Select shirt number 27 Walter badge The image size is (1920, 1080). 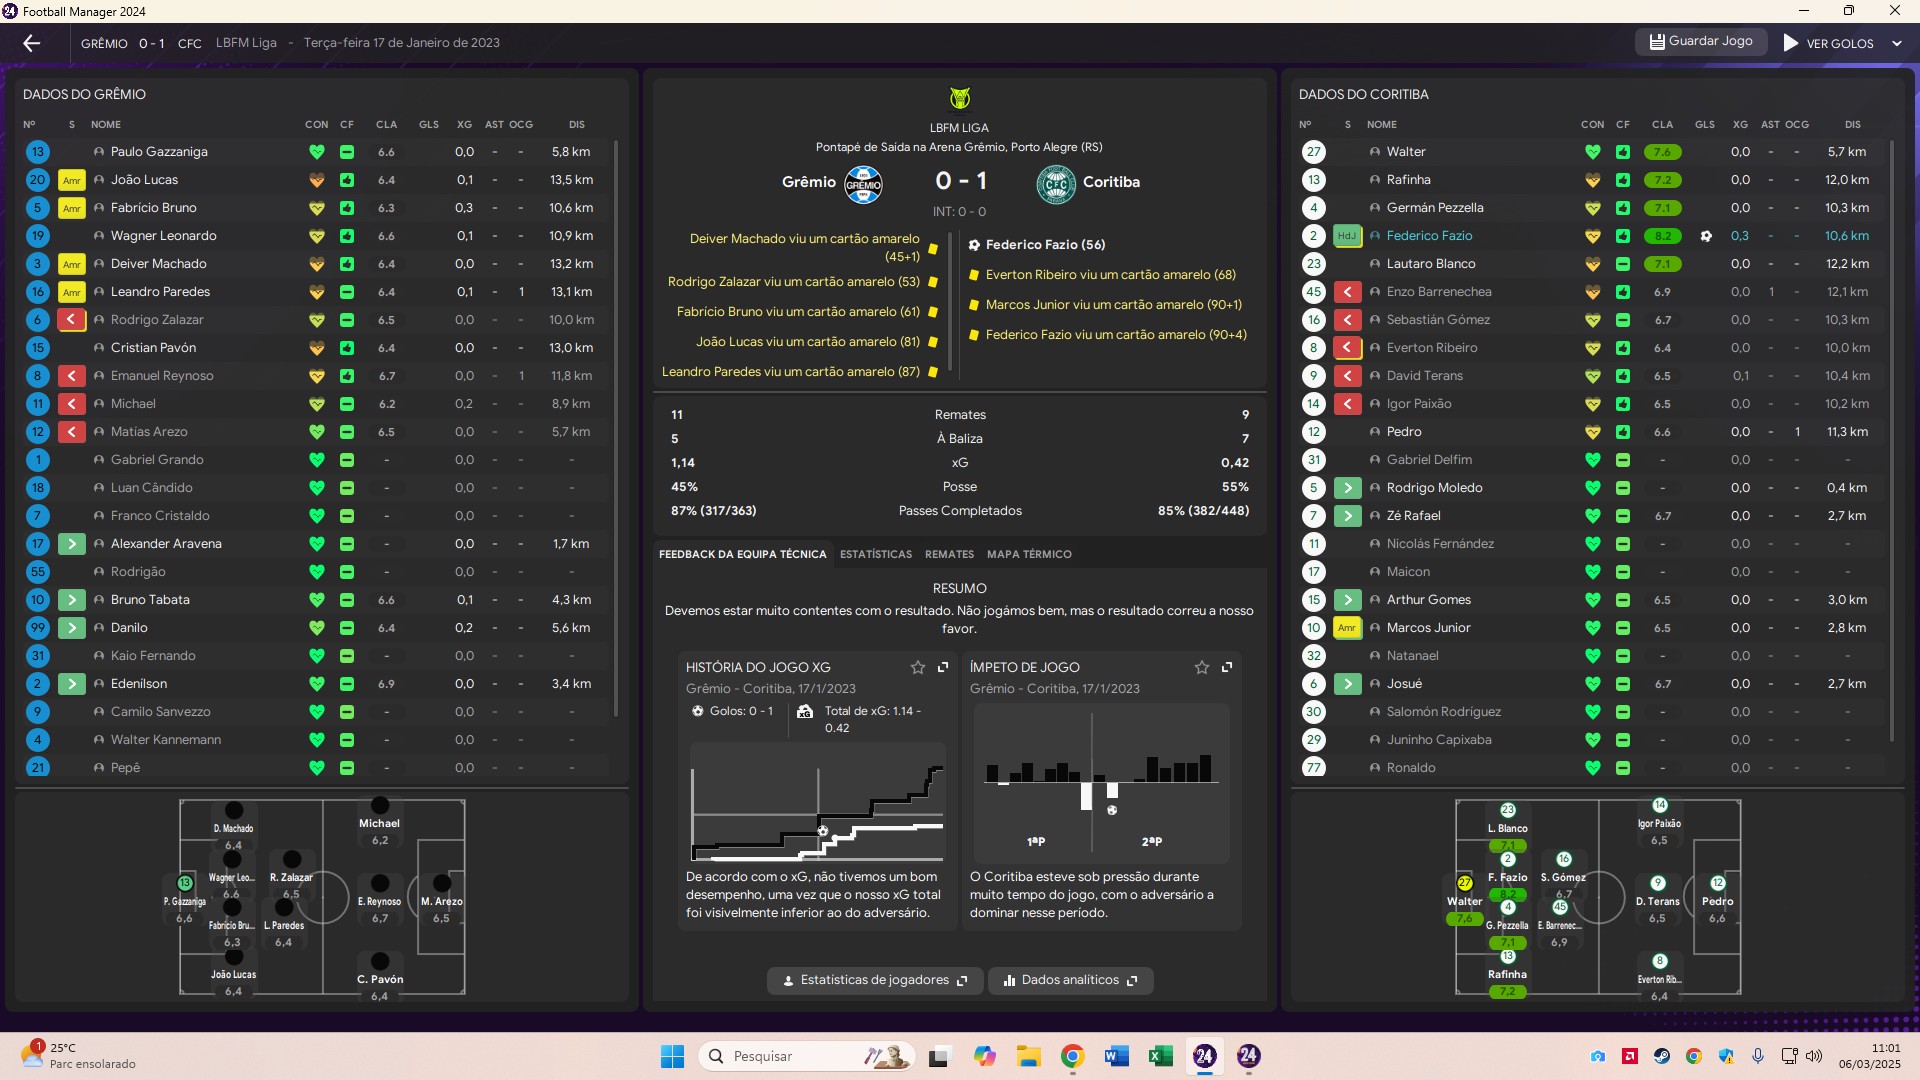tap(1313, 152)
